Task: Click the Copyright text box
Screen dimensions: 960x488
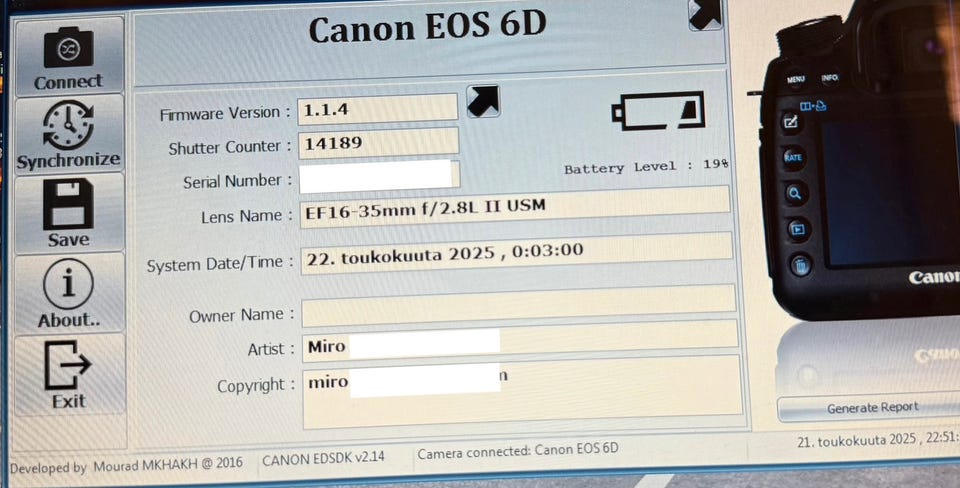Action: pyautogui.click(x=522, y=391)
